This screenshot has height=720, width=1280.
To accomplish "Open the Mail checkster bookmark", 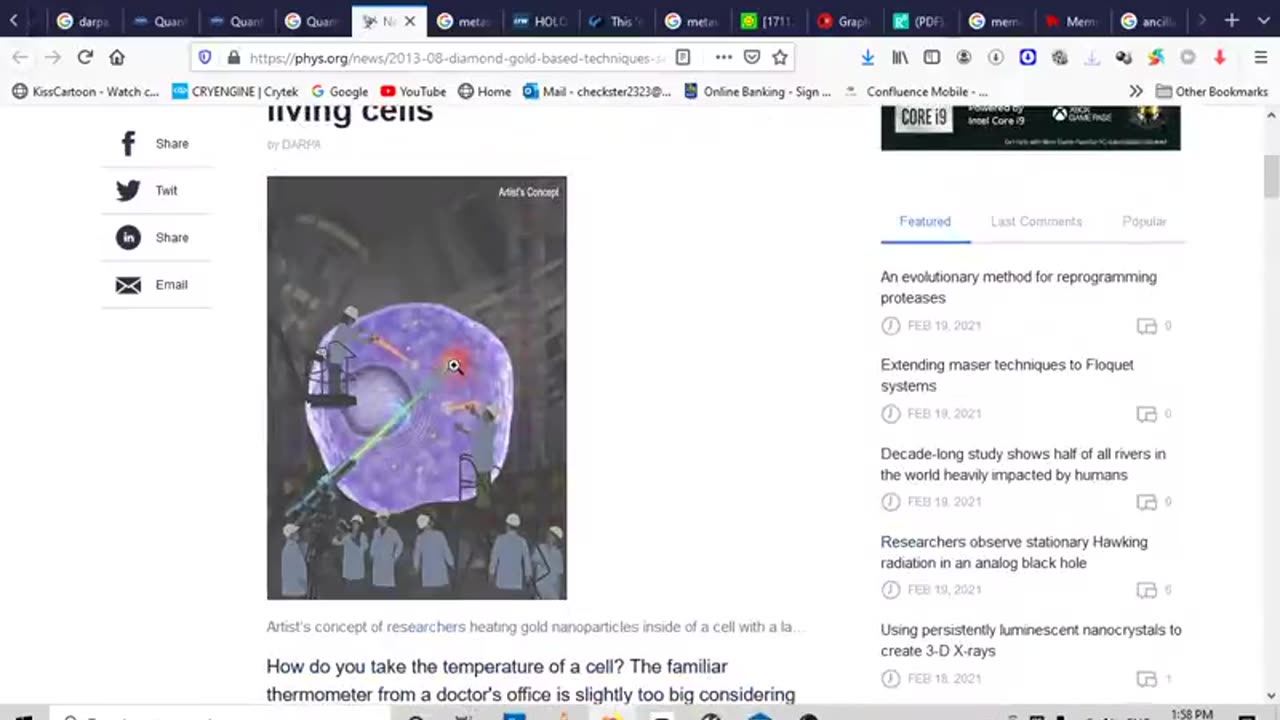I will point(597,91).
